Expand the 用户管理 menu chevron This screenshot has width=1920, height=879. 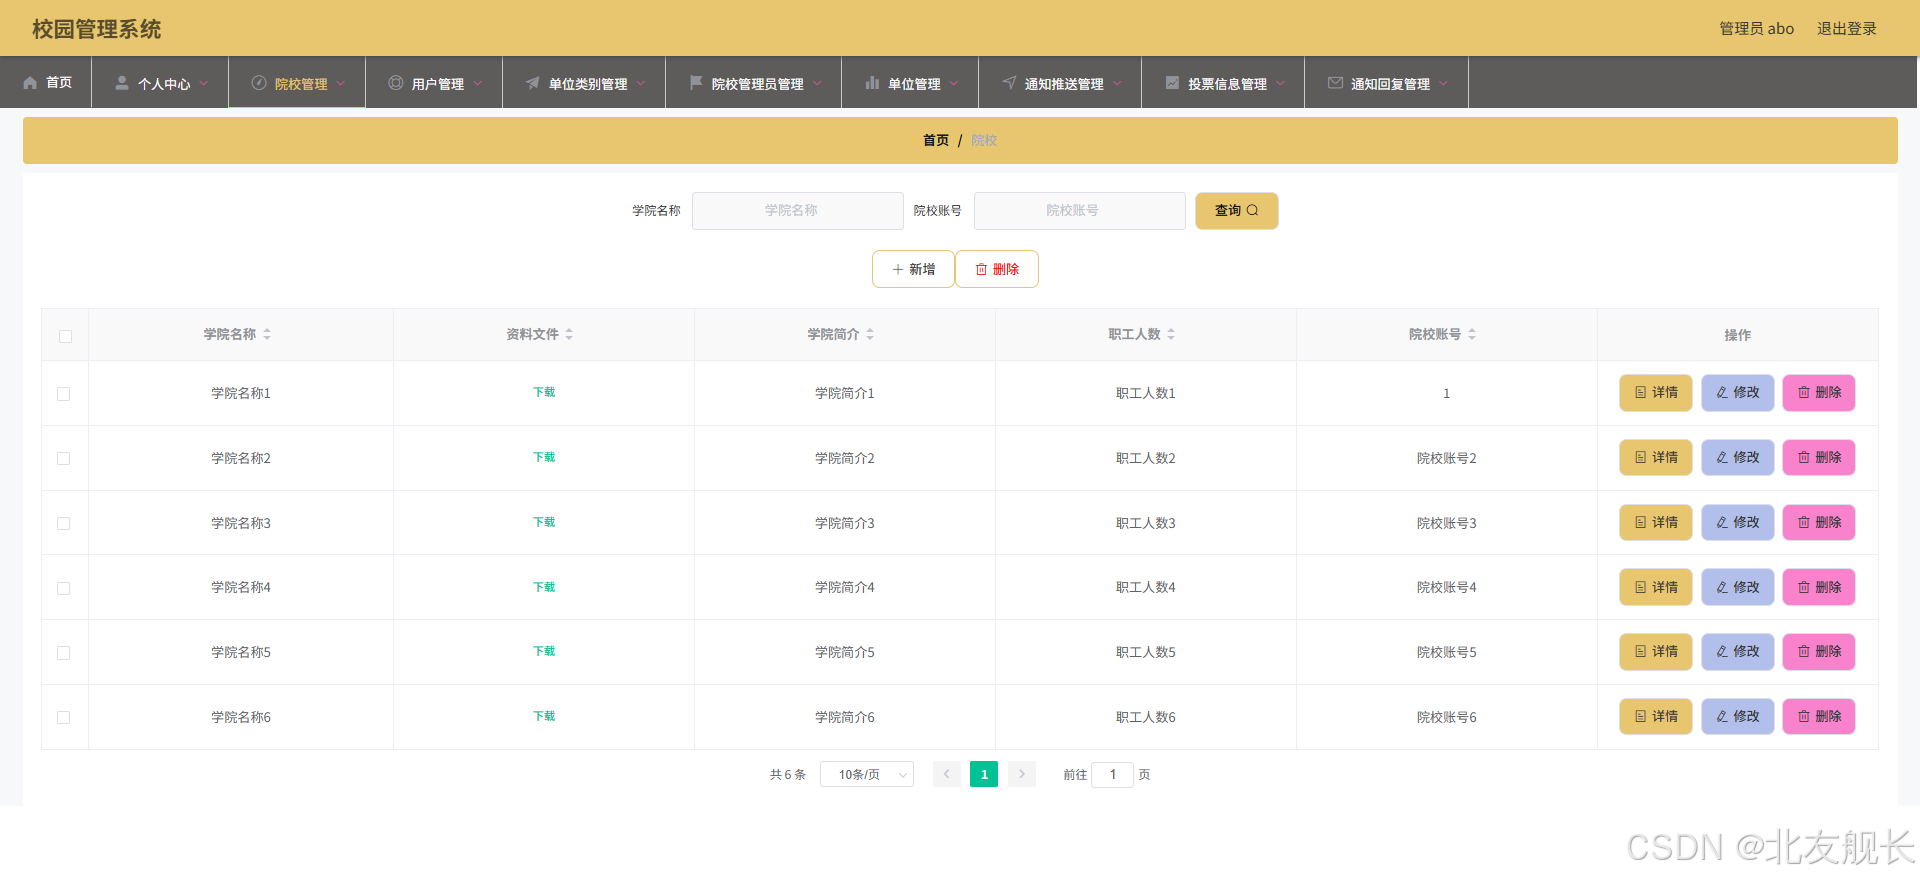478,83
